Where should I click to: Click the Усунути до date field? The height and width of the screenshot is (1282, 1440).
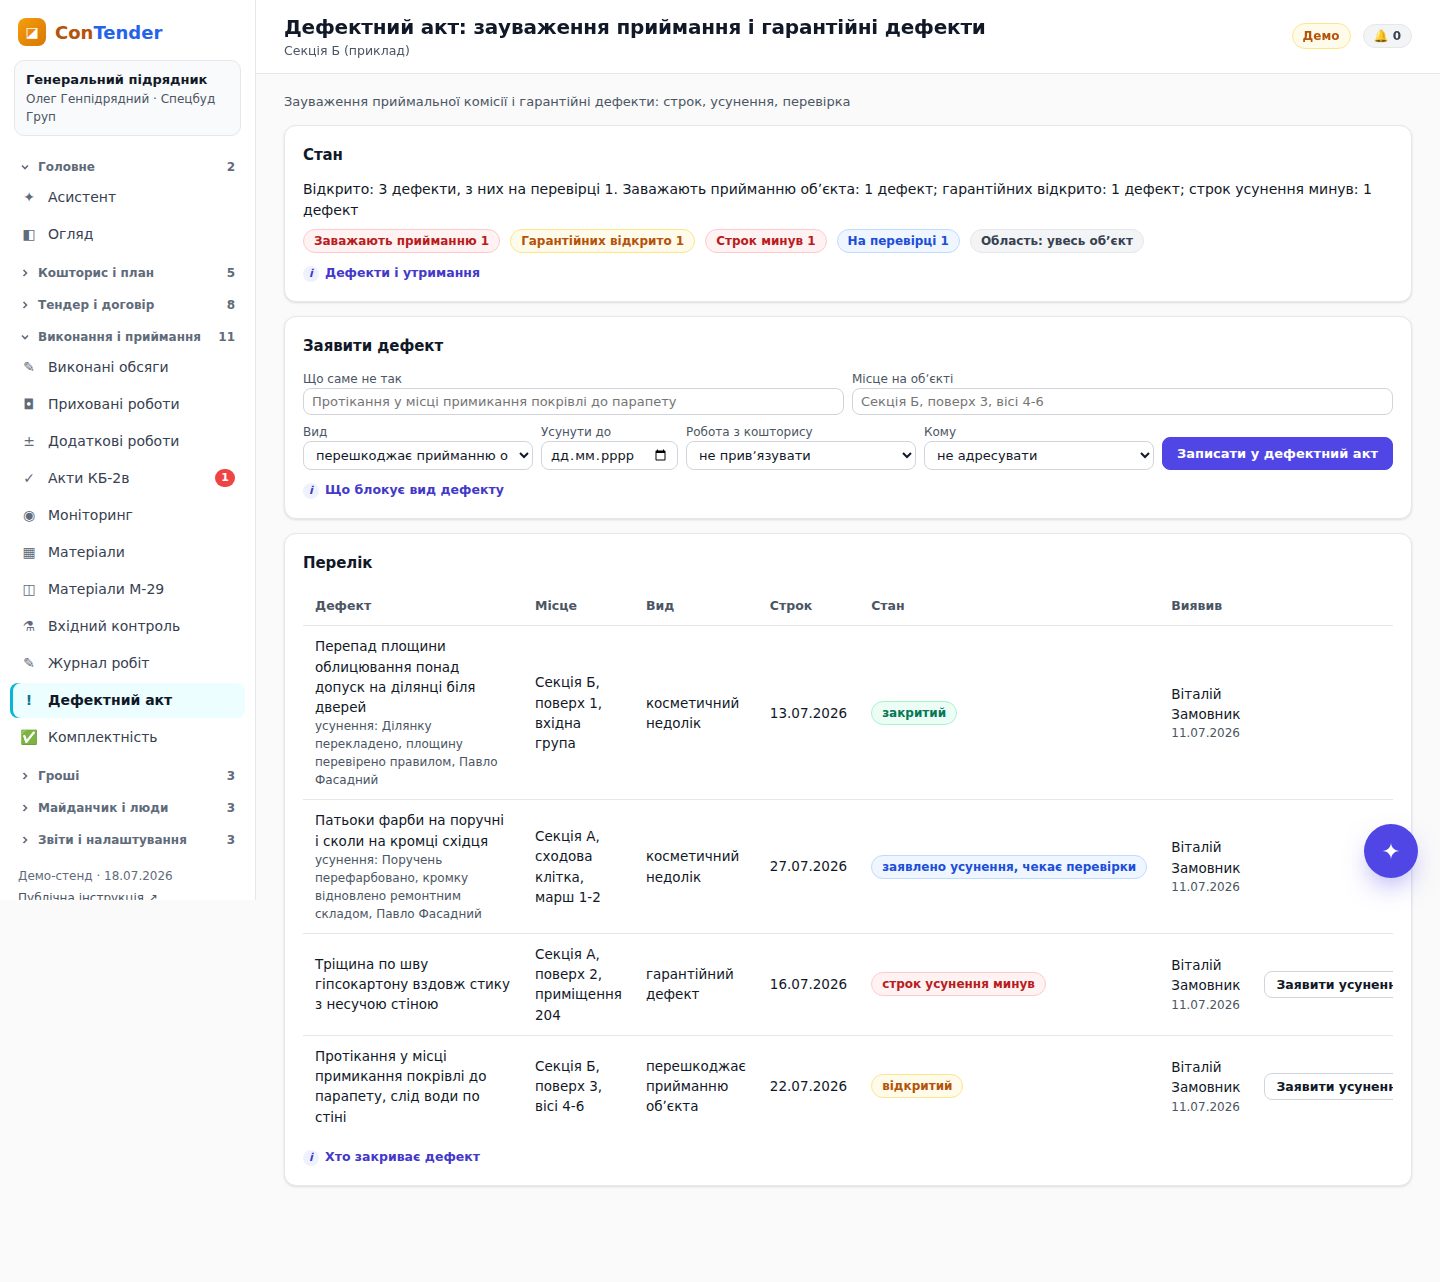point(609,455)
